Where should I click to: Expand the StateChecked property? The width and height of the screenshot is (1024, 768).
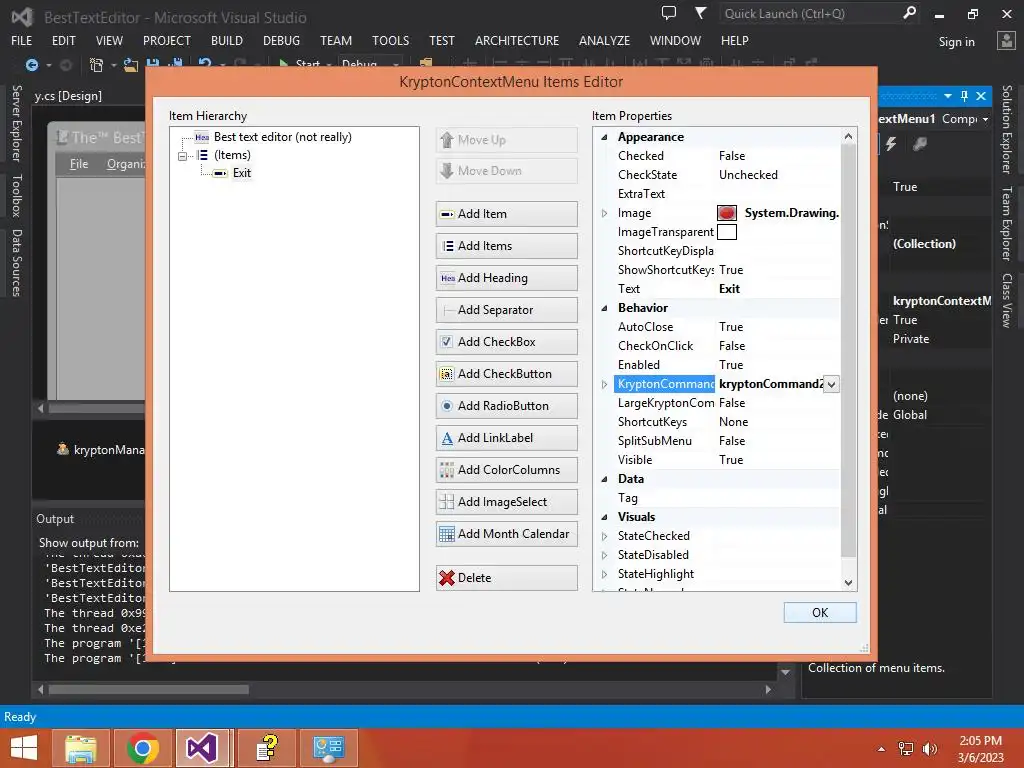click(x=604, y=536)
